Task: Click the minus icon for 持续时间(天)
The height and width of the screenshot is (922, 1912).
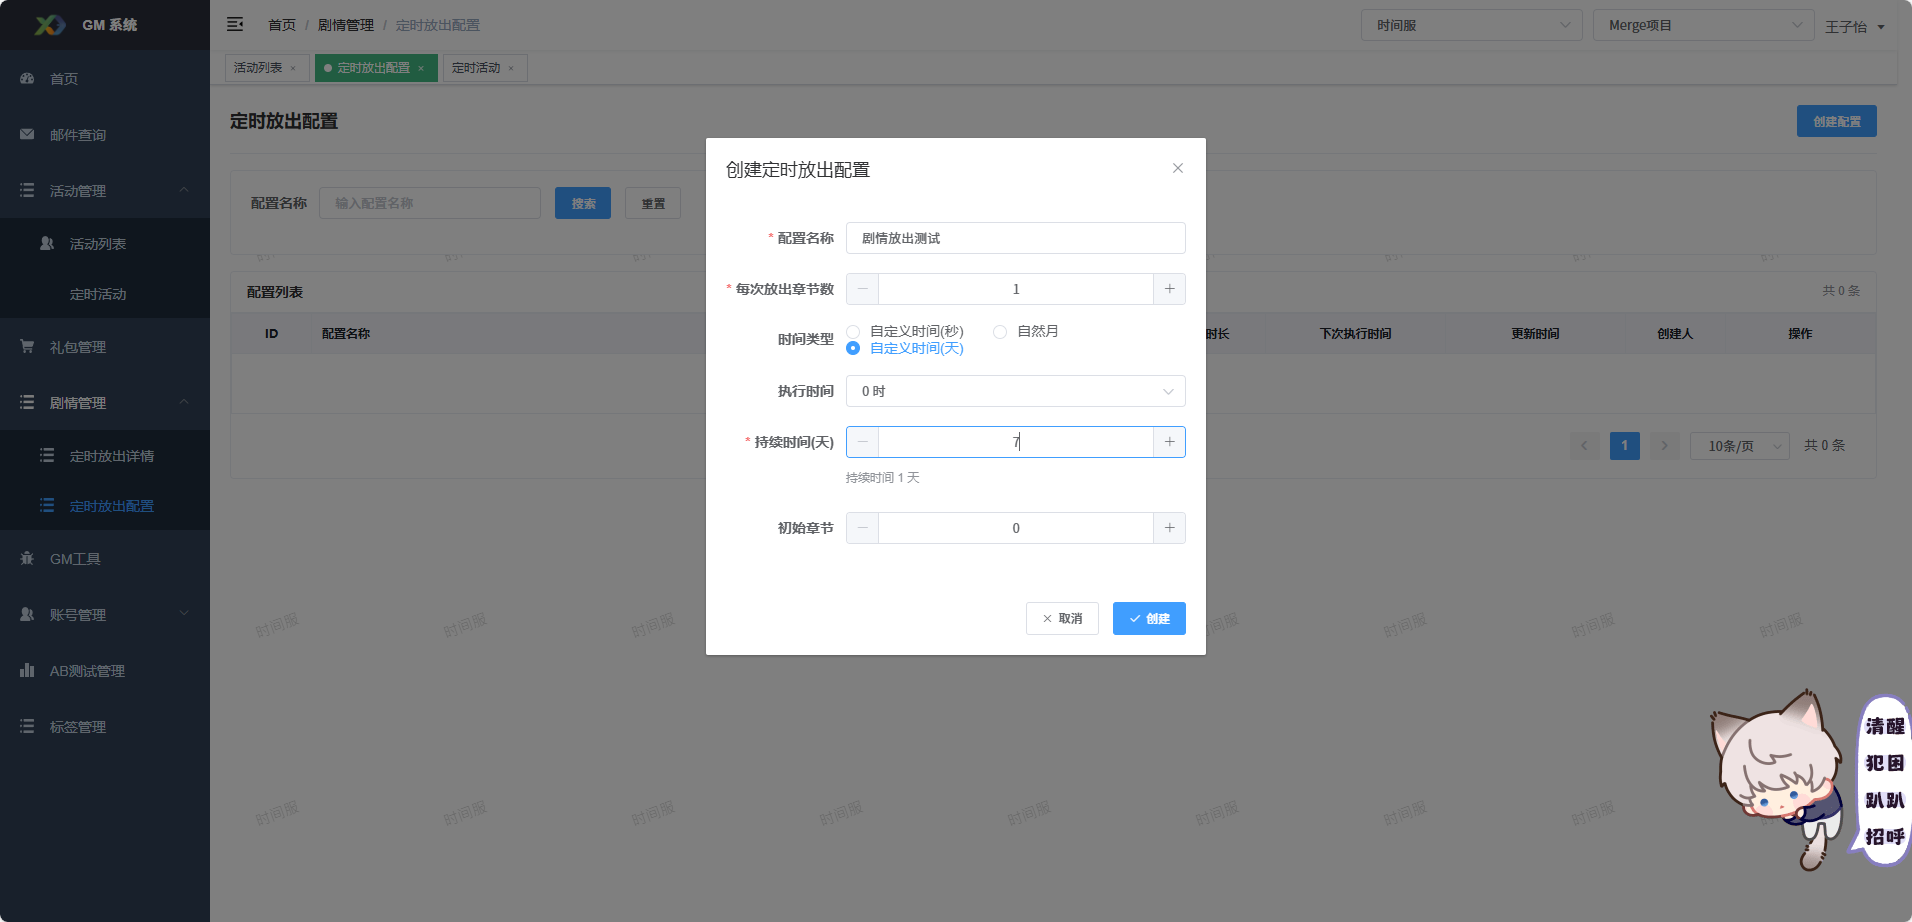Action: (863, 442)
